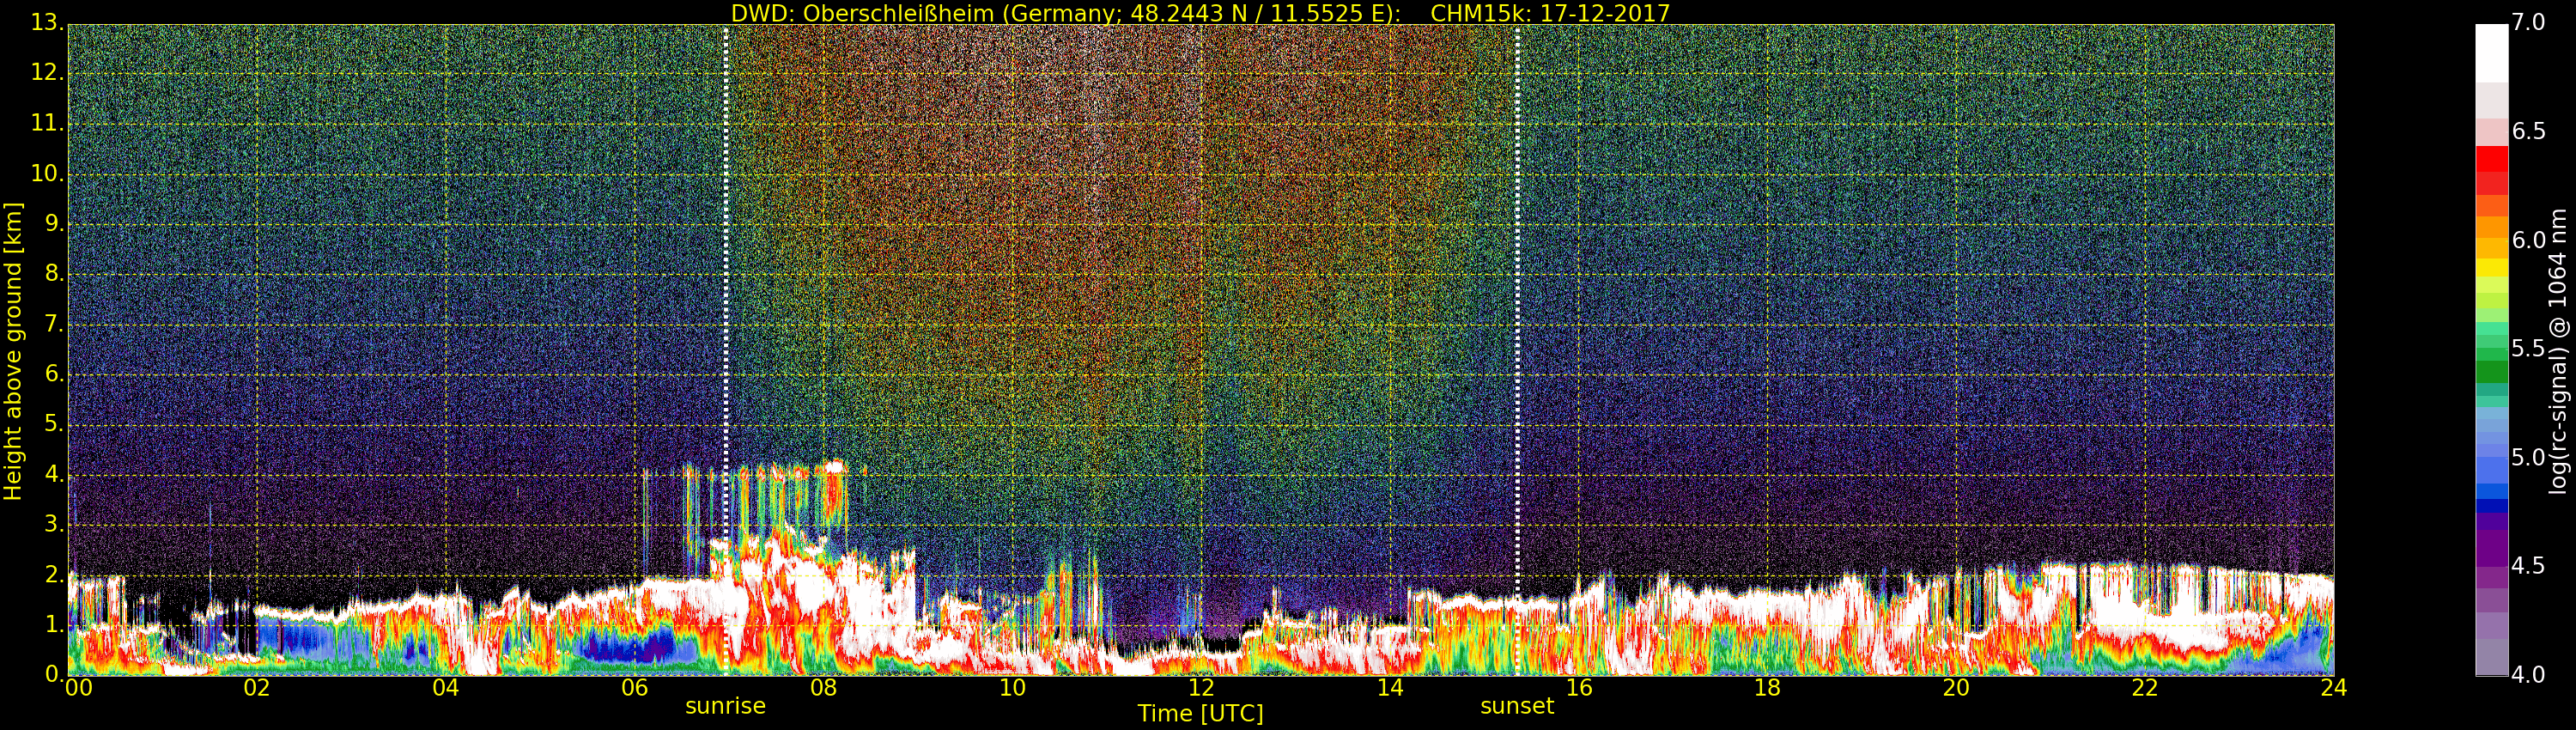Click the 4 km cloud layer near 08 UTC
The width and height of the screenshot is (2576, 730).
pos(830,468)
